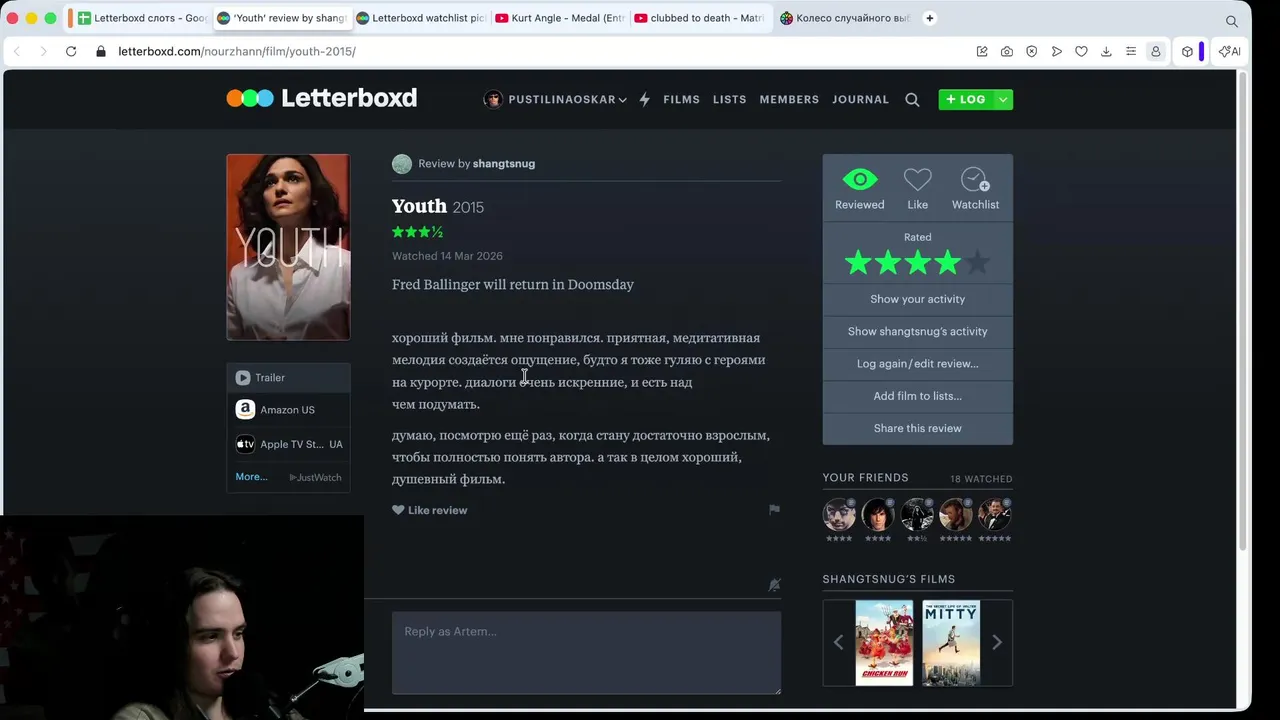Click the send/flow arrow icon
Image resolution: width=1280 pixels, height=720 pixels.
coord(1057,51)
